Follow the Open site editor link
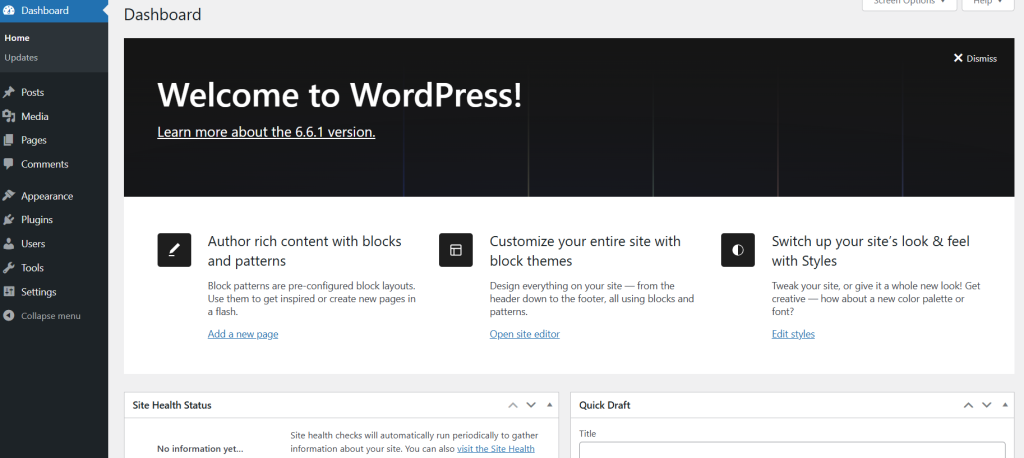 tap(524, 334)
